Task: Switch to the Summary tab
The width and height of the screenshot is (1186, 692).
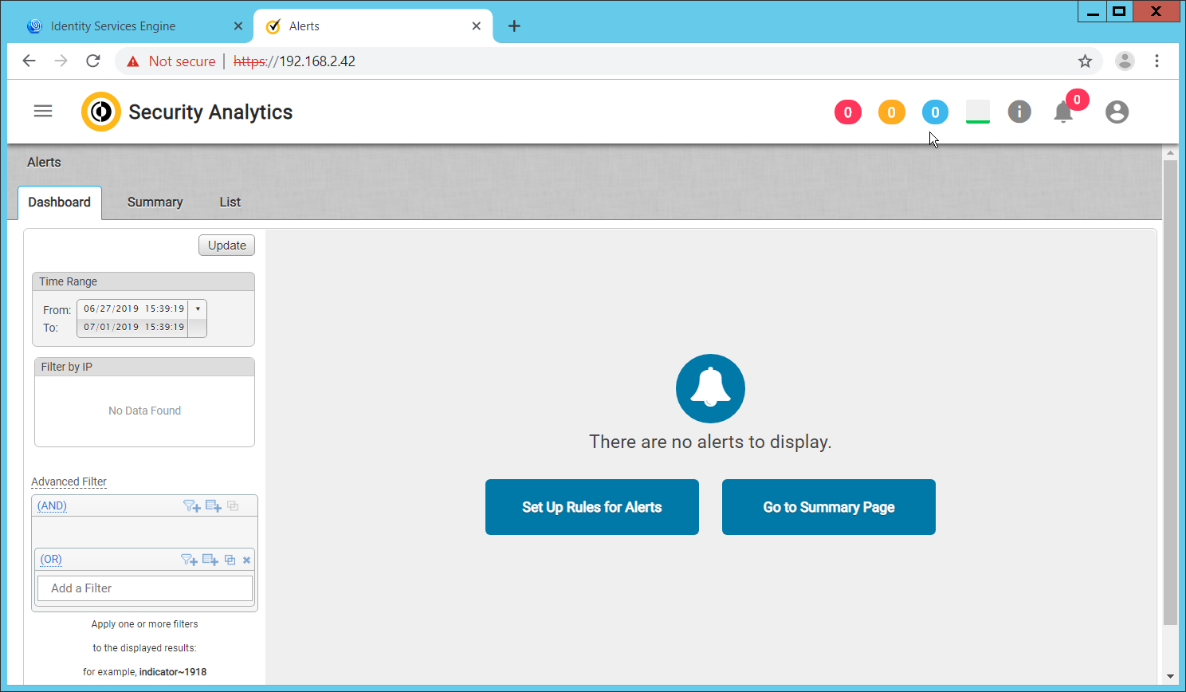Action: point(155,202)
